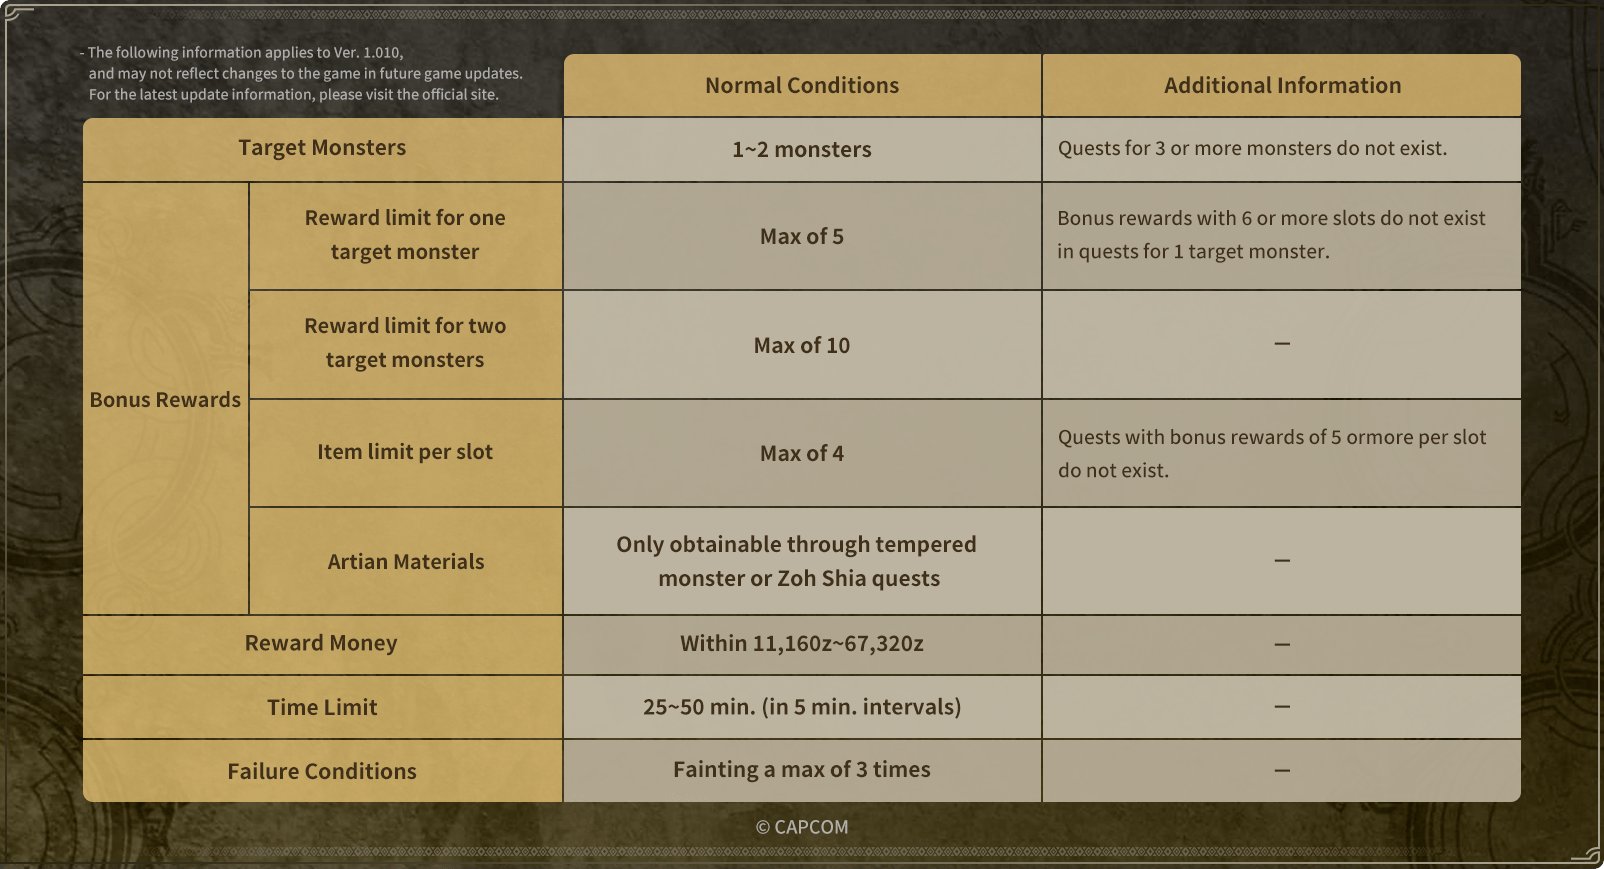Click the "Max of 5" value cell

pos(802,237)
